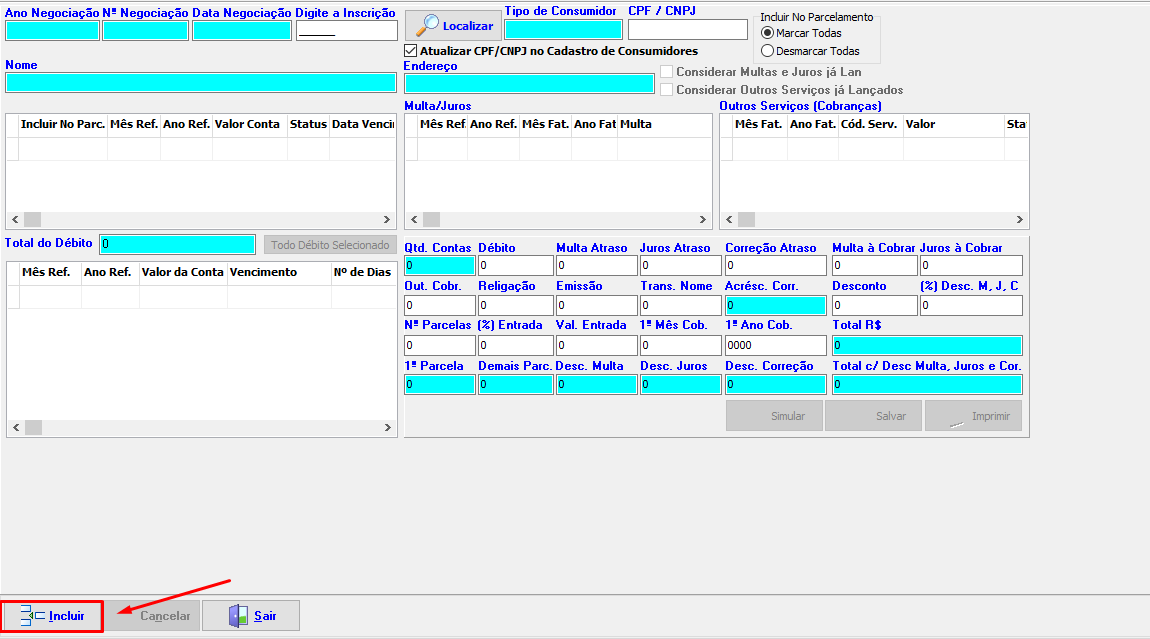This screenshot has width=1150, height=639.
Task: Click the Imprimir print button
Action: [973, 416]
